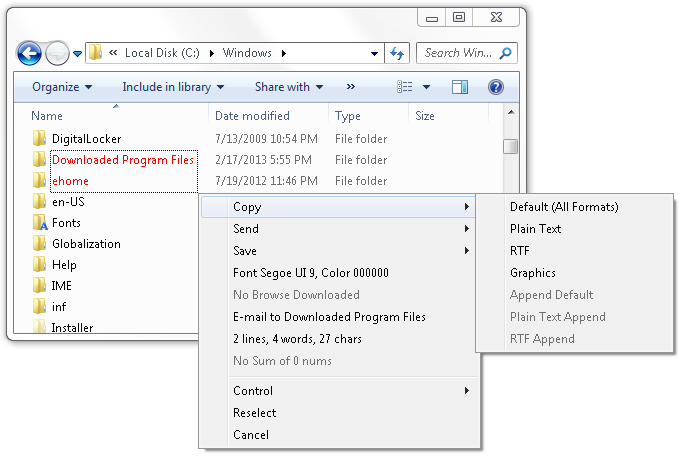
Task: Click the greyed Forward navigation arrow
Action: [x=57, y=54]
